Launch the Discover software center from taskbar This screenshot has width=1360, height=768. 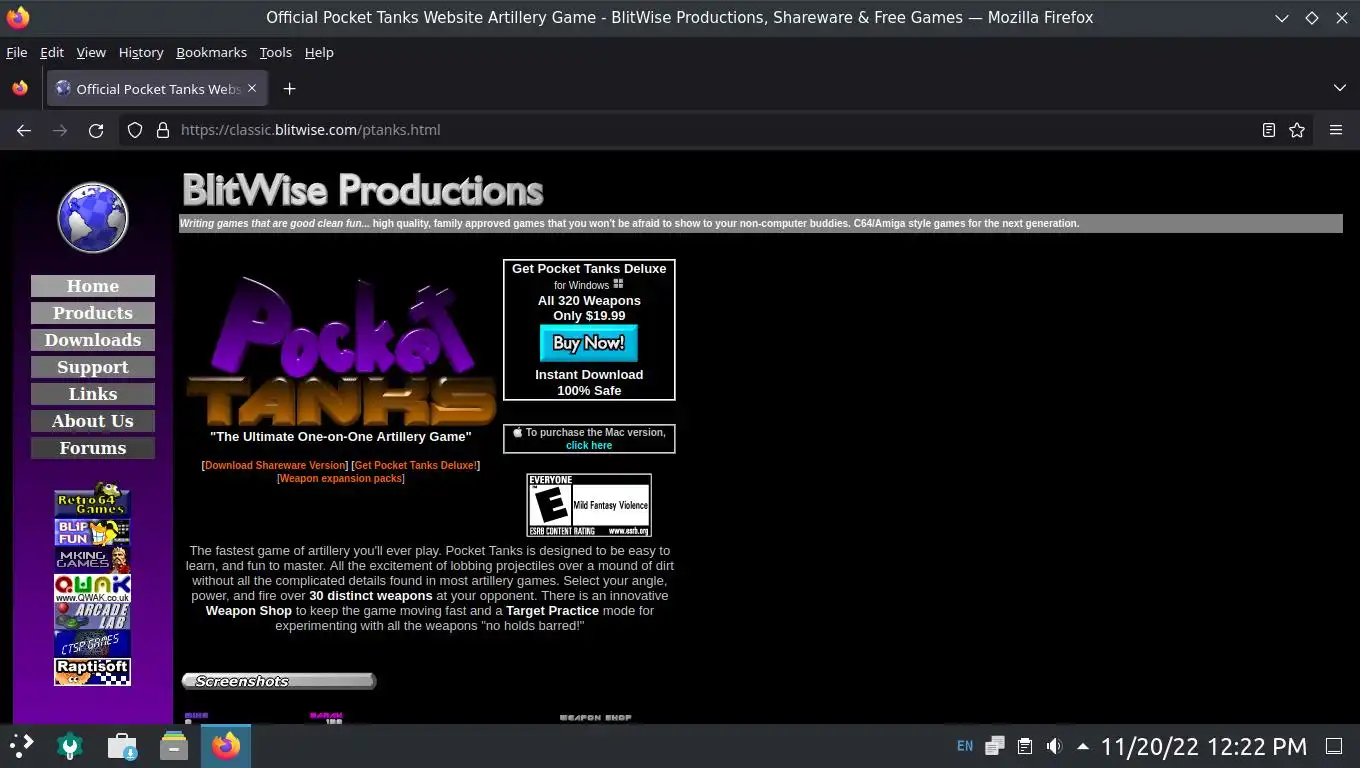tap(70, 745)
